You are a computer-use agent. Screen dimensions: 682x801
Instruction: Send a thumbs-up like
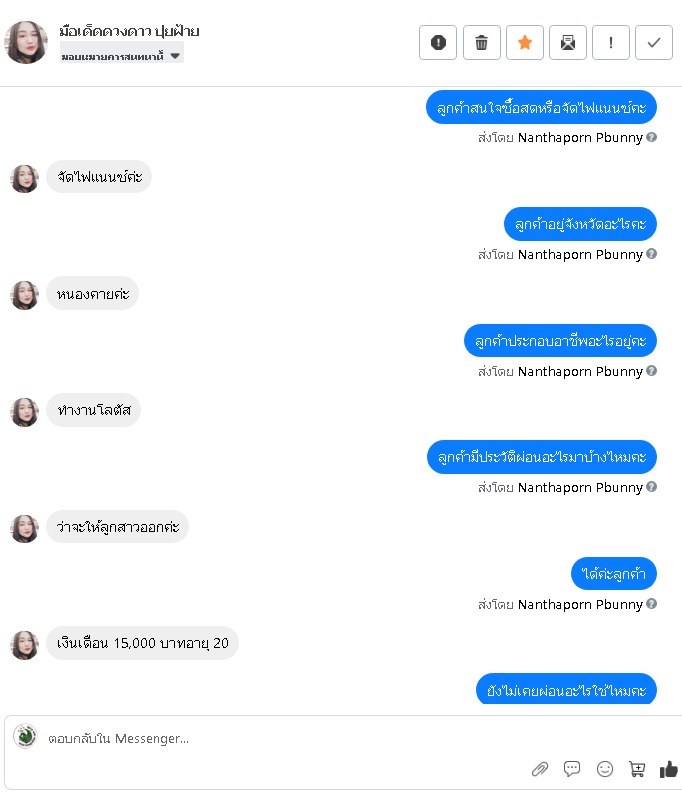click(x=668, y=768)
